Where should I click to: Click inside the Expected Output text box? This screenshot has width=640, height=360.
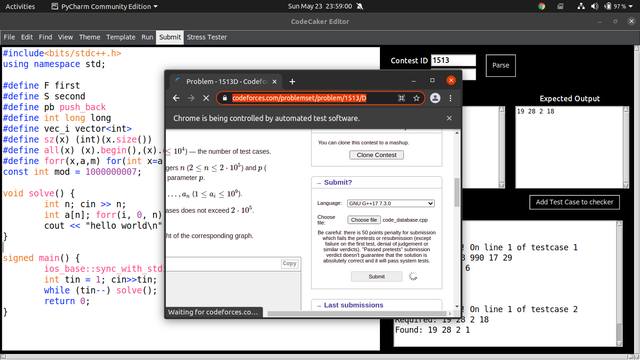[569, 147]
